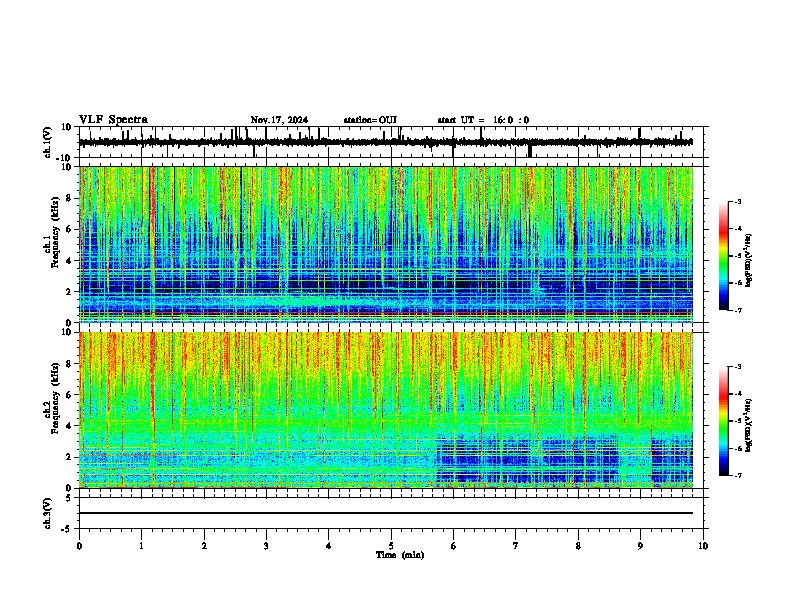
Task: Select the "start UT = 16:0 :0" text
Action: point(483,120)
